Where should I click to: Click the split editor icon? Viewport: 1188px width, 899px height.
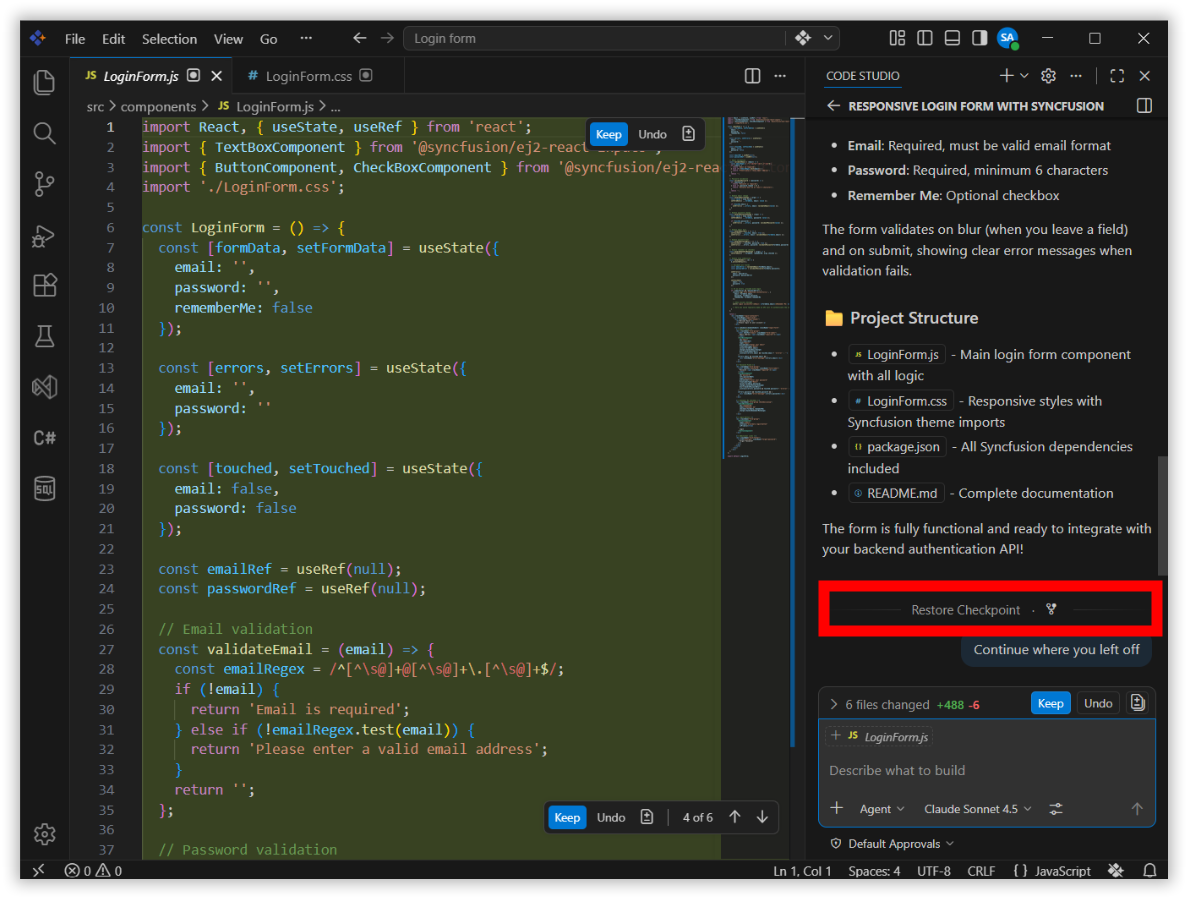(752, 76)
